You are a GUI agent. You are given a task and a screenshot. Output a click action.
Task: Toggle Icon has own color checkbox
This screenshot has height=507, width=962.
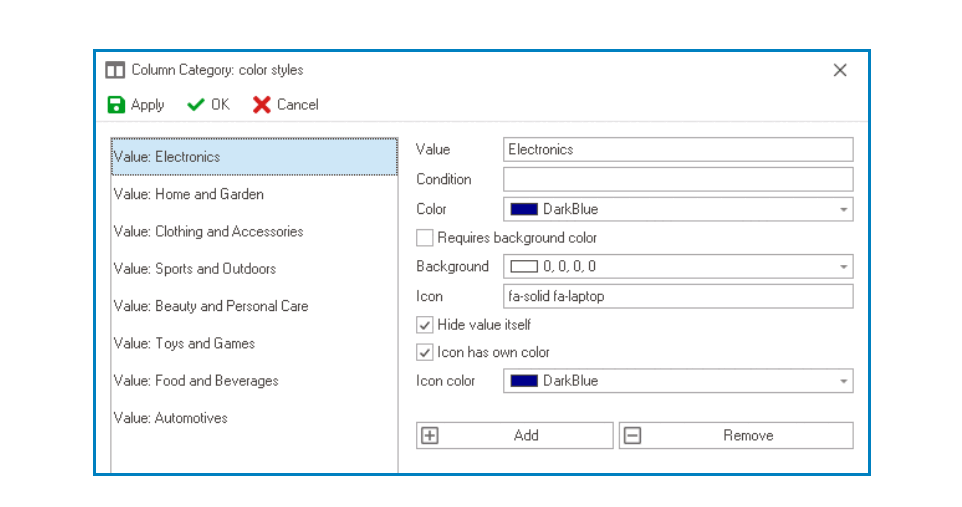pos(425,352)
